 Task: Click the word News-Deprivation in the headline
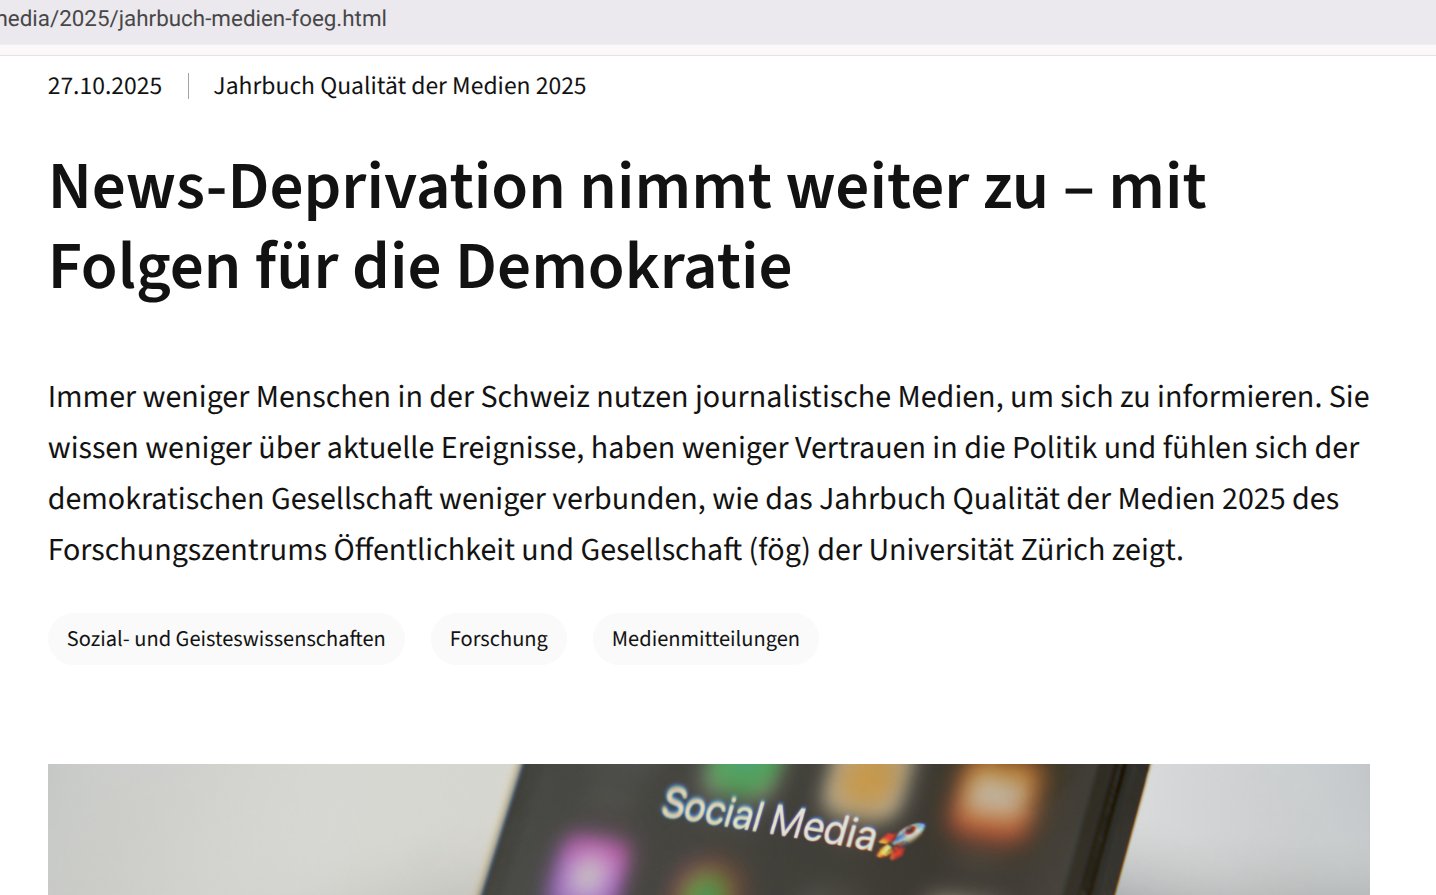tap(306, 187)
